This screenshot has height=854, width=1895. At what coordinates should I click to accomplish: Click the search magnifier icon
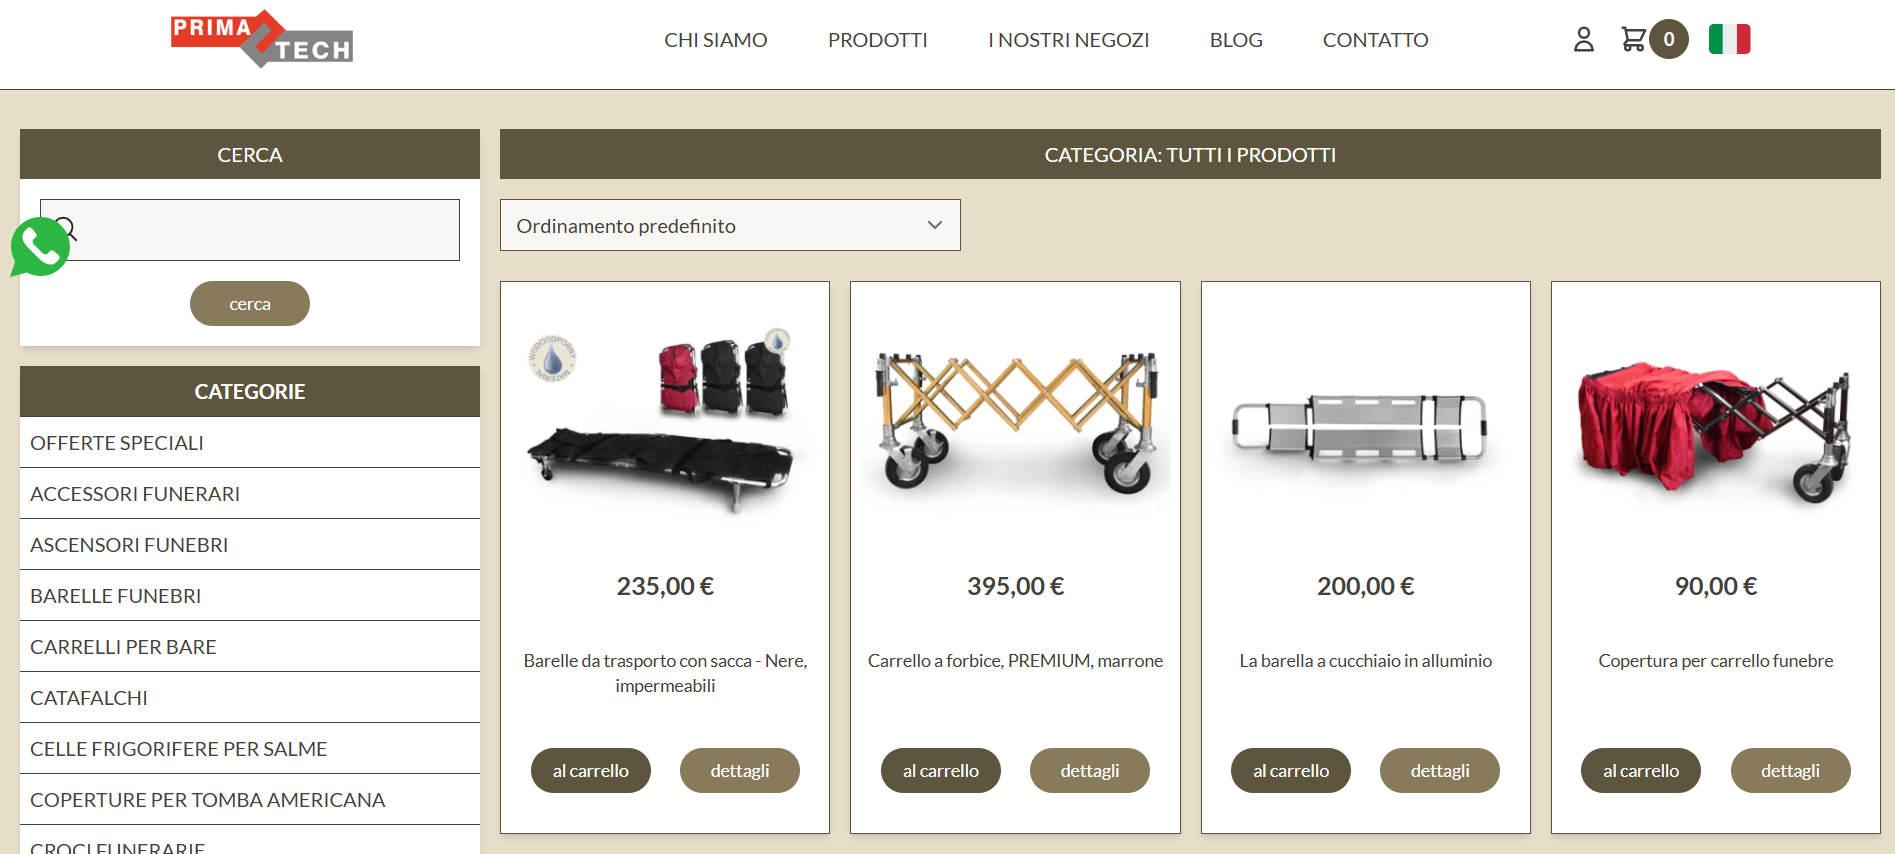66,229
